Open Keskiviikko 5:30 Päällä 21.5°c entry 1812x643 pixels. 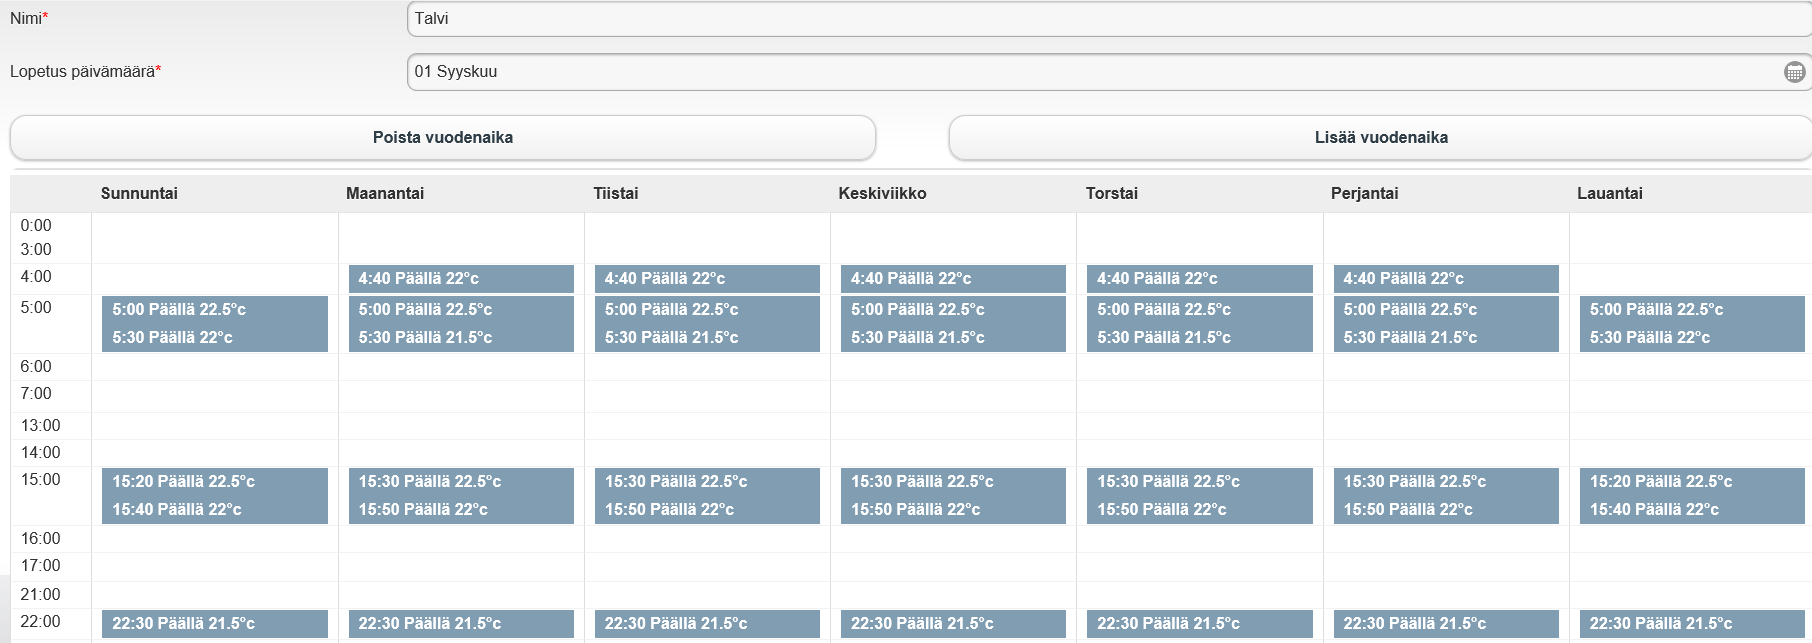coord(953,338)
